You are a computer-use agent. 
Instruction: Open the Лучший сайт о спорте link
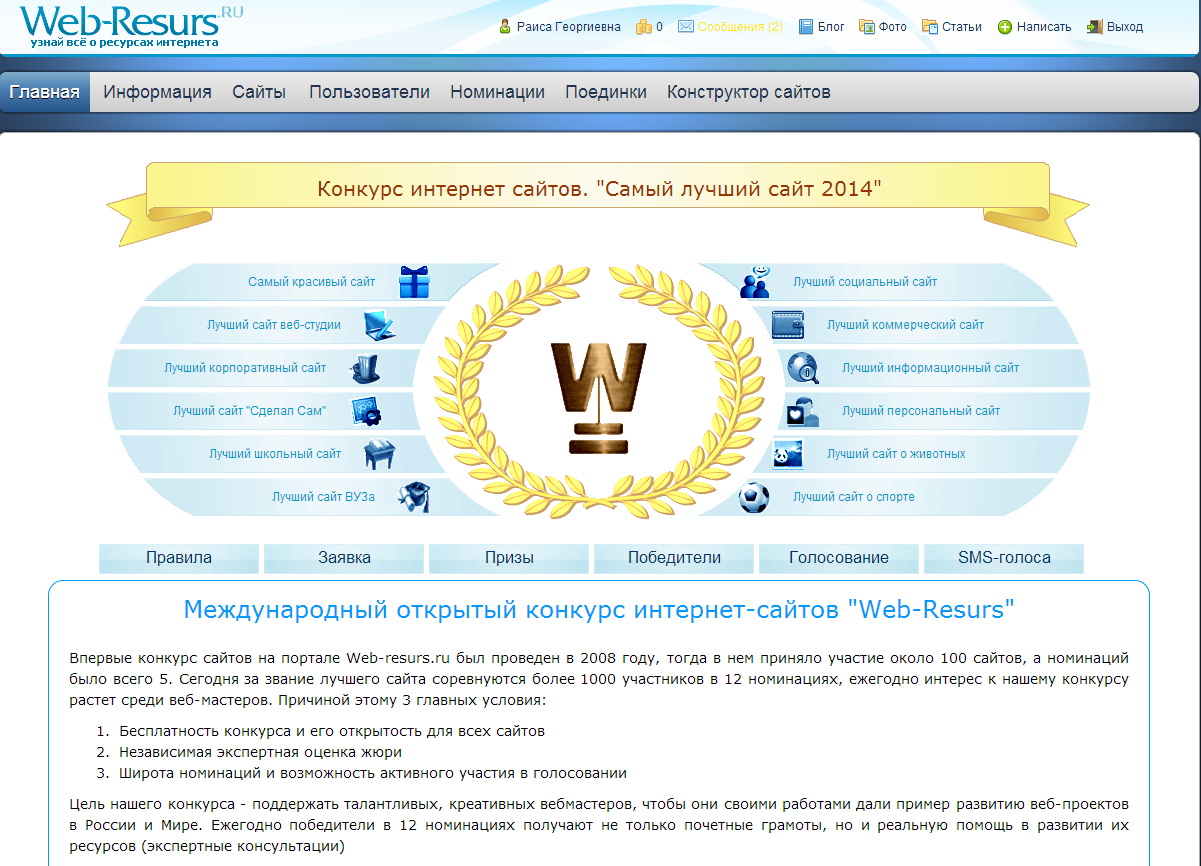coord(854,497)
